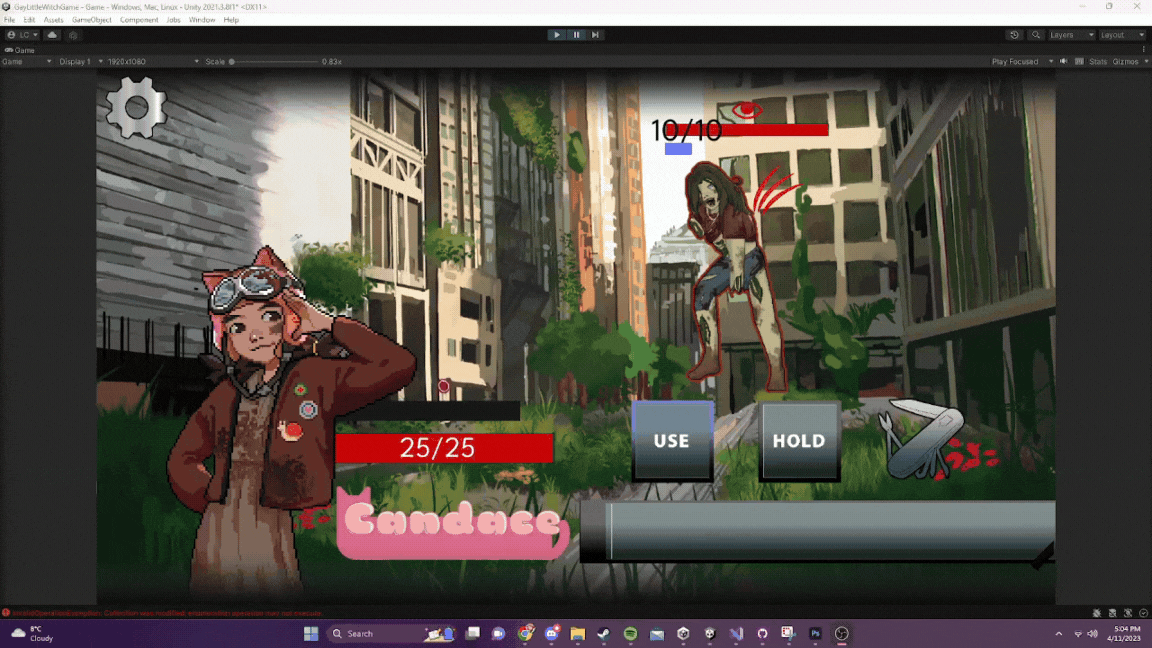Expand the Gizmos dropdown arrow
Image resolution: width=1152 pixels, height=648 pixels.
pos(1145,62)
